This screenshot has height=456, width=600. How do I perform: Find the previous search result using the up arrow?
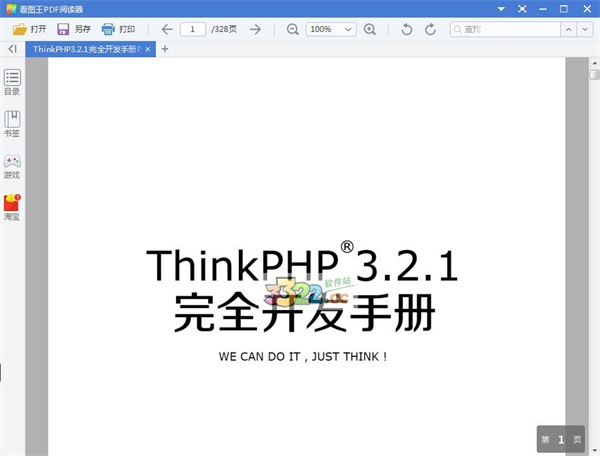pyautogui.click(x=569, y=29)
